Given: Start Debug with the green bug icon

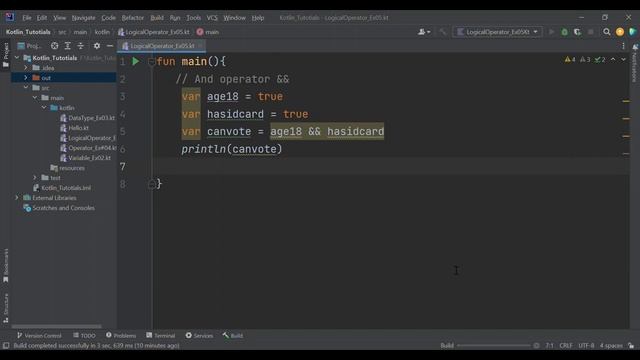Looking at the screenshot, I should coord(564,32).
